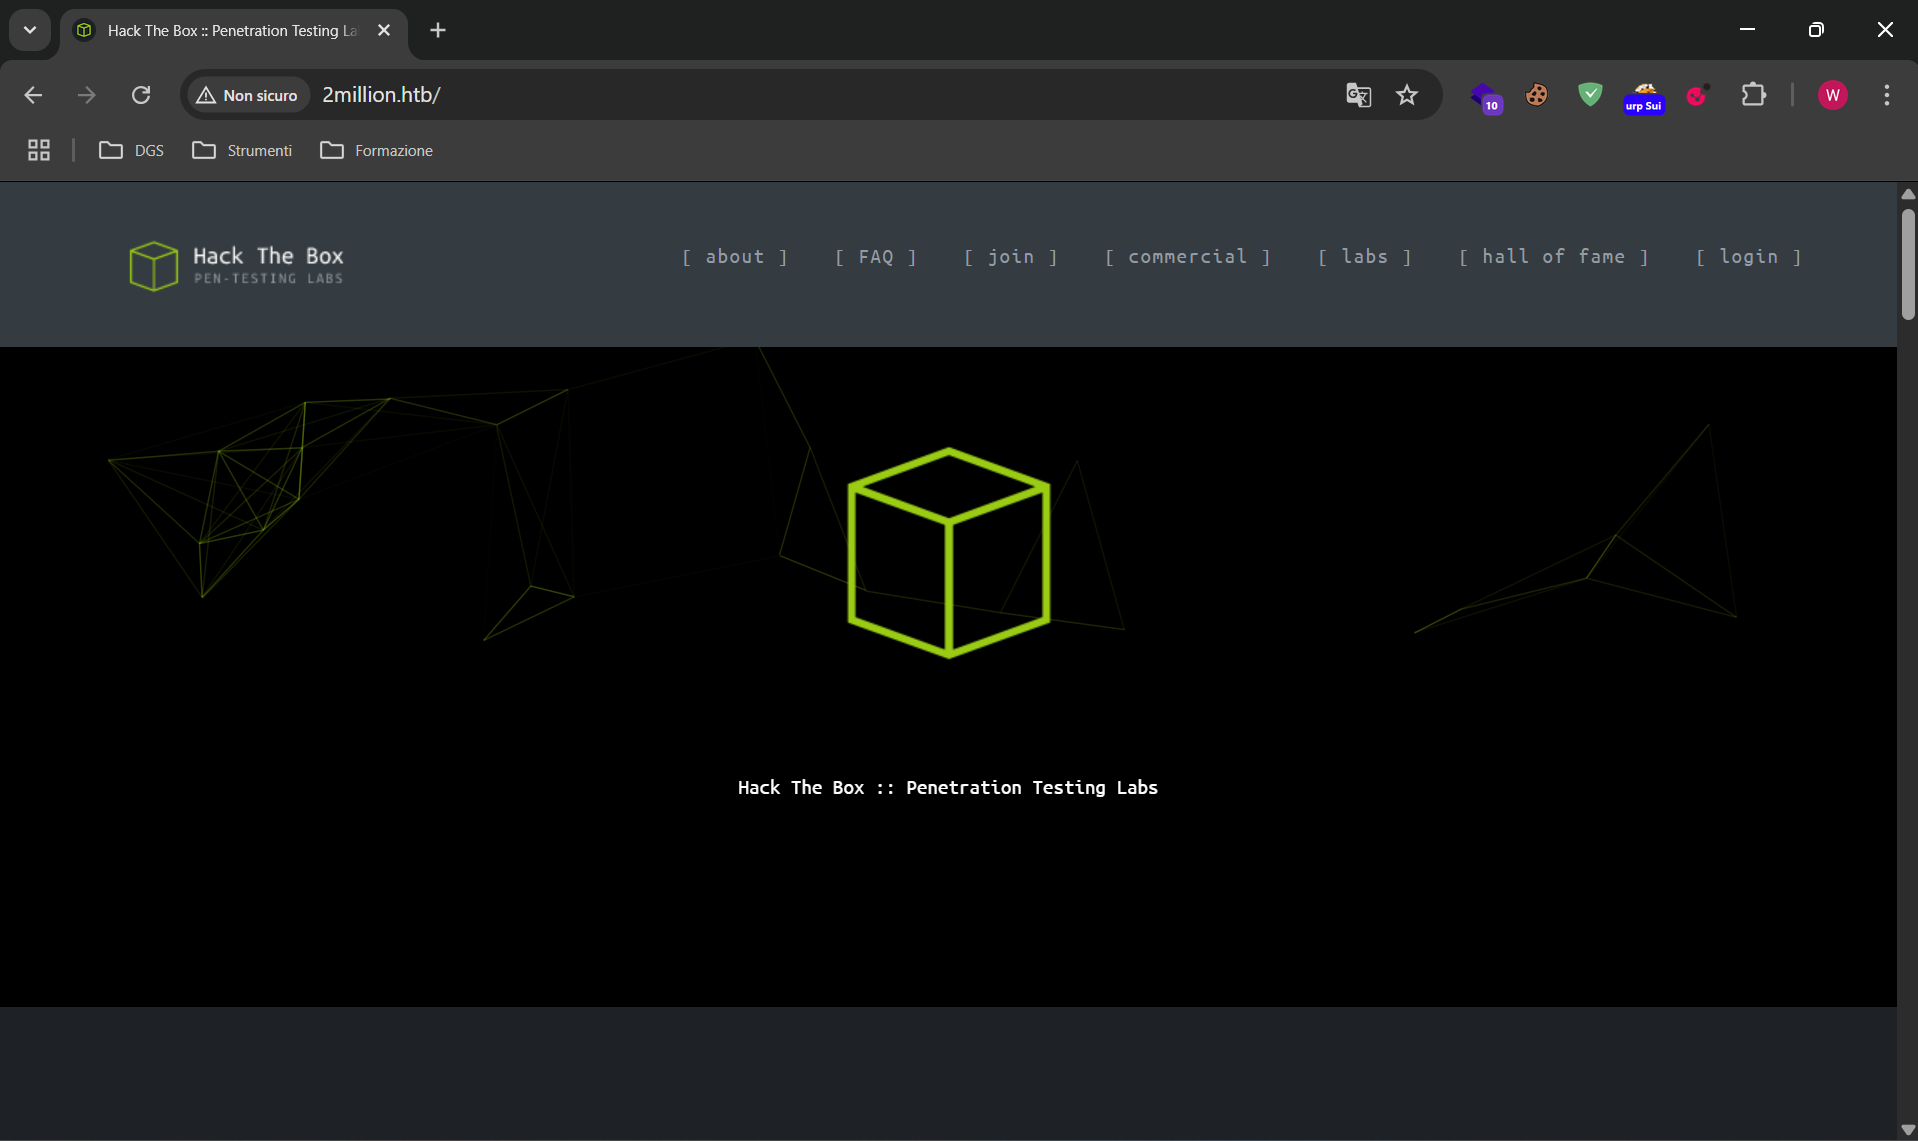
Task: Navigate to the join page
Action: pyautogui.click(x=1011, y=257)
